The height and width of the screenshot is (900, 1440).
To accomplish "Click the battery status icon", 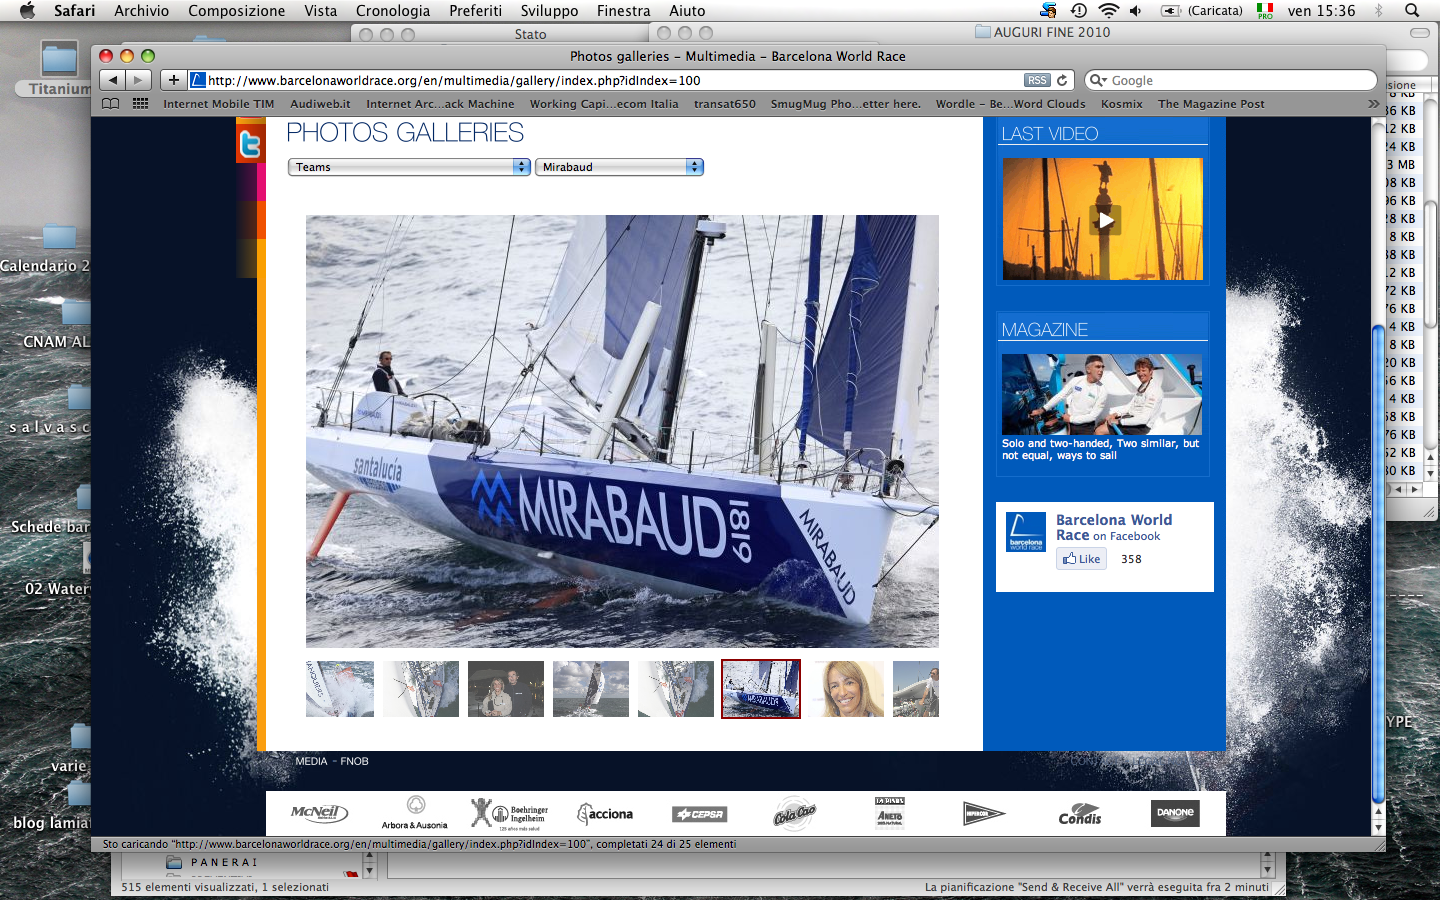I will coord(1171,10).
